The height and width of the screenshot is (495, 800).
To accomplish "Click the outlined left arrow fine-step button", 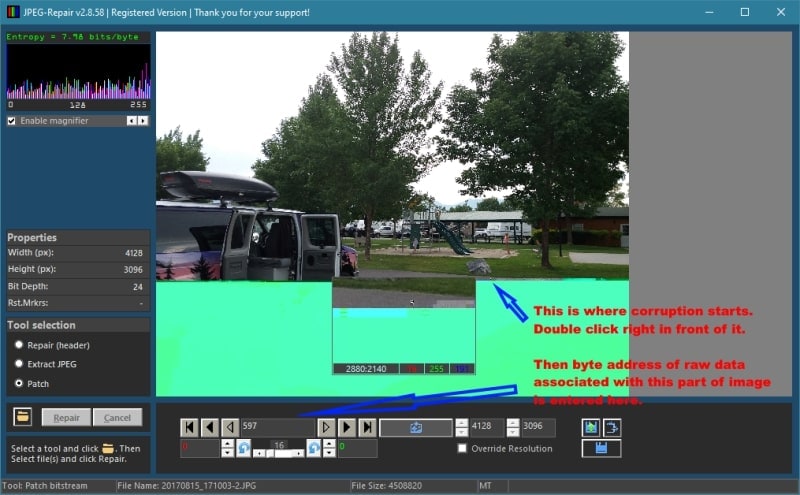I will pos(230,427).
